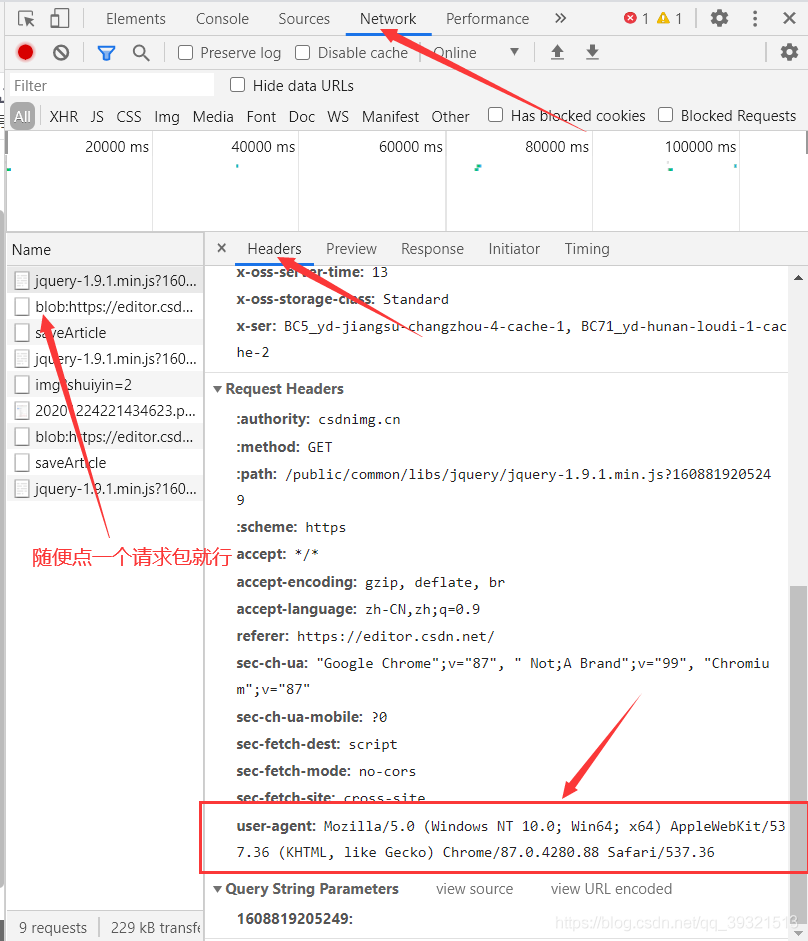Select the Network tab
The height and width of the screenshot is (941, 808).
pos(388,19)
